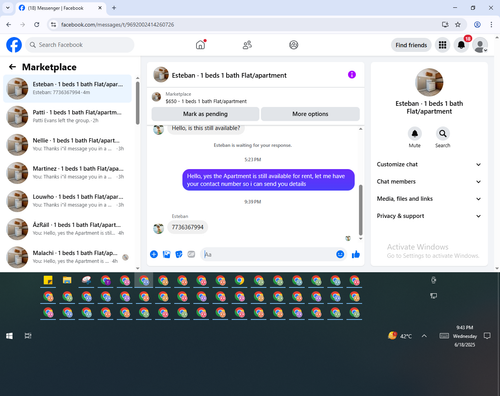Click the Search Facebook field
Screen dimensions: 500x396
pos(80,45)
